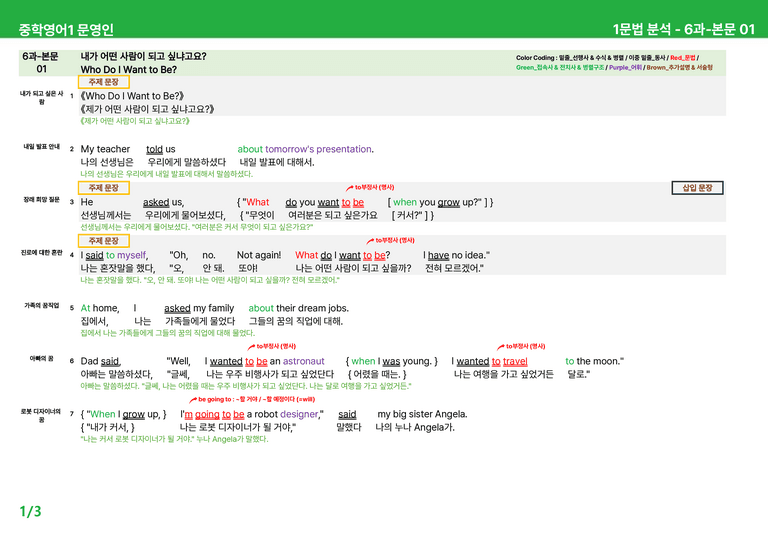Click the side label "내가 되고 싶은 사람"
768x543 pixels.
42,97
